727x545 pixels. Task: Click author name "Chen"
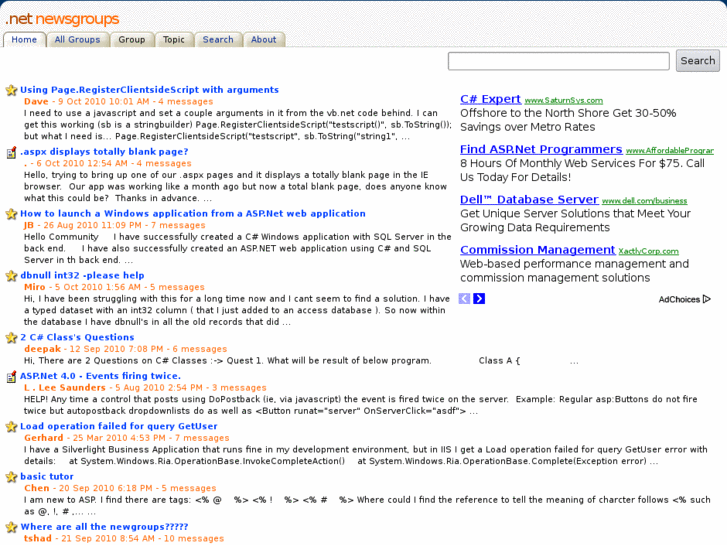pyautogui.click(x=37, y=488)
